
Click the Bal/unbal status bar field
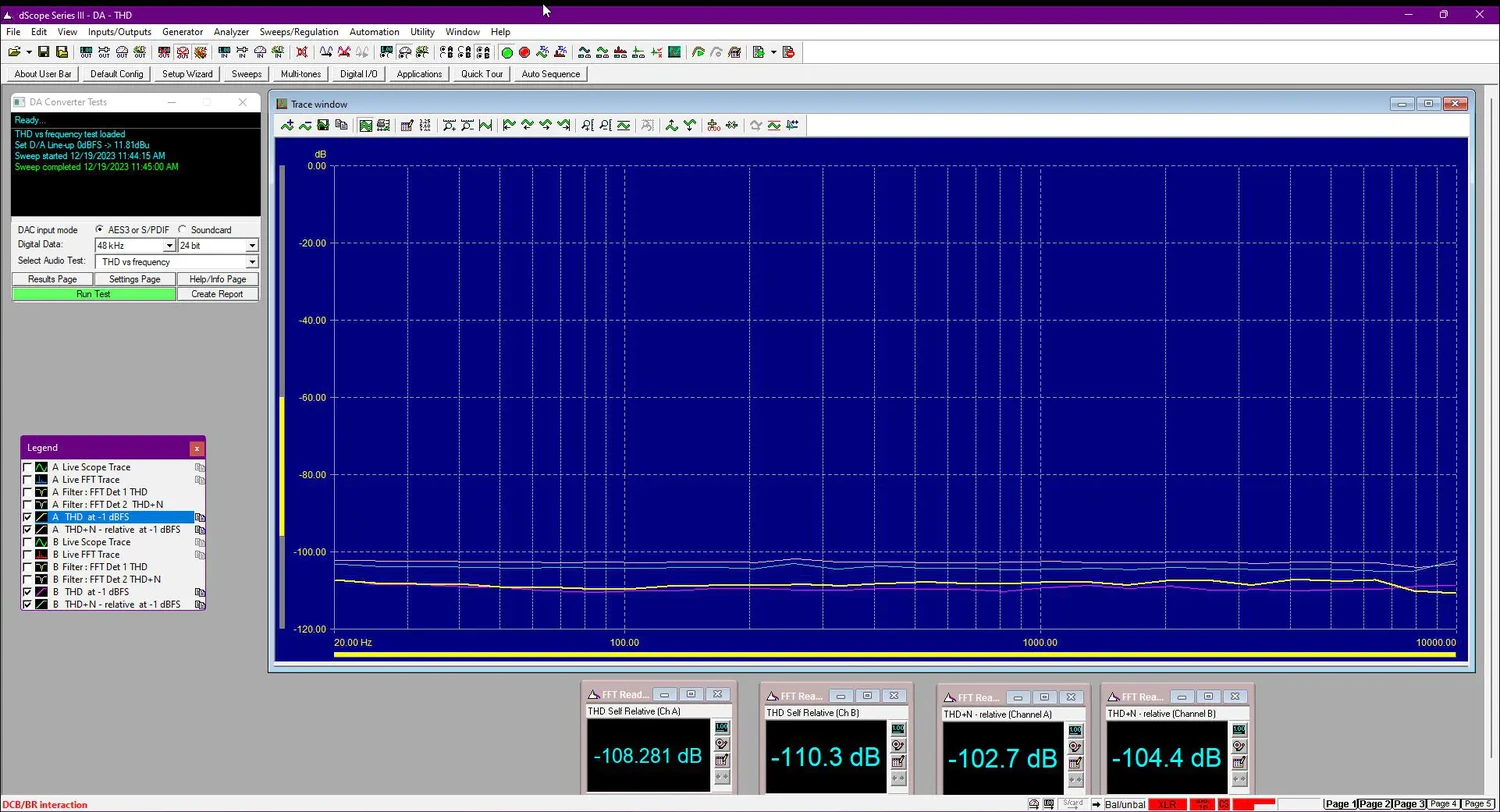pyautogui.click(x=1124, y=805)
